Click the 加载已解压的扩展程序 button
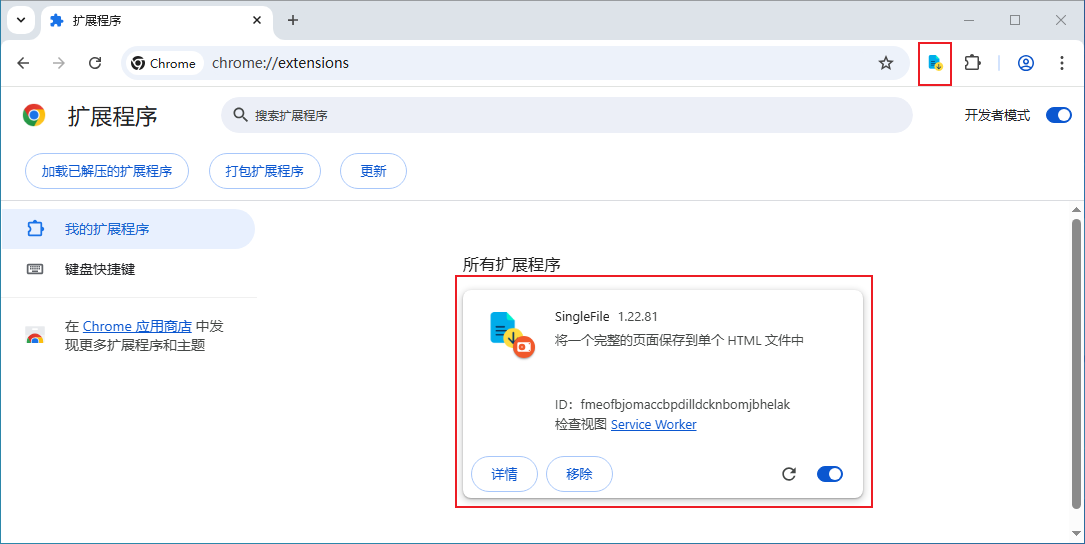Viewport: 1085px width, 544px height. coord(107,171)
